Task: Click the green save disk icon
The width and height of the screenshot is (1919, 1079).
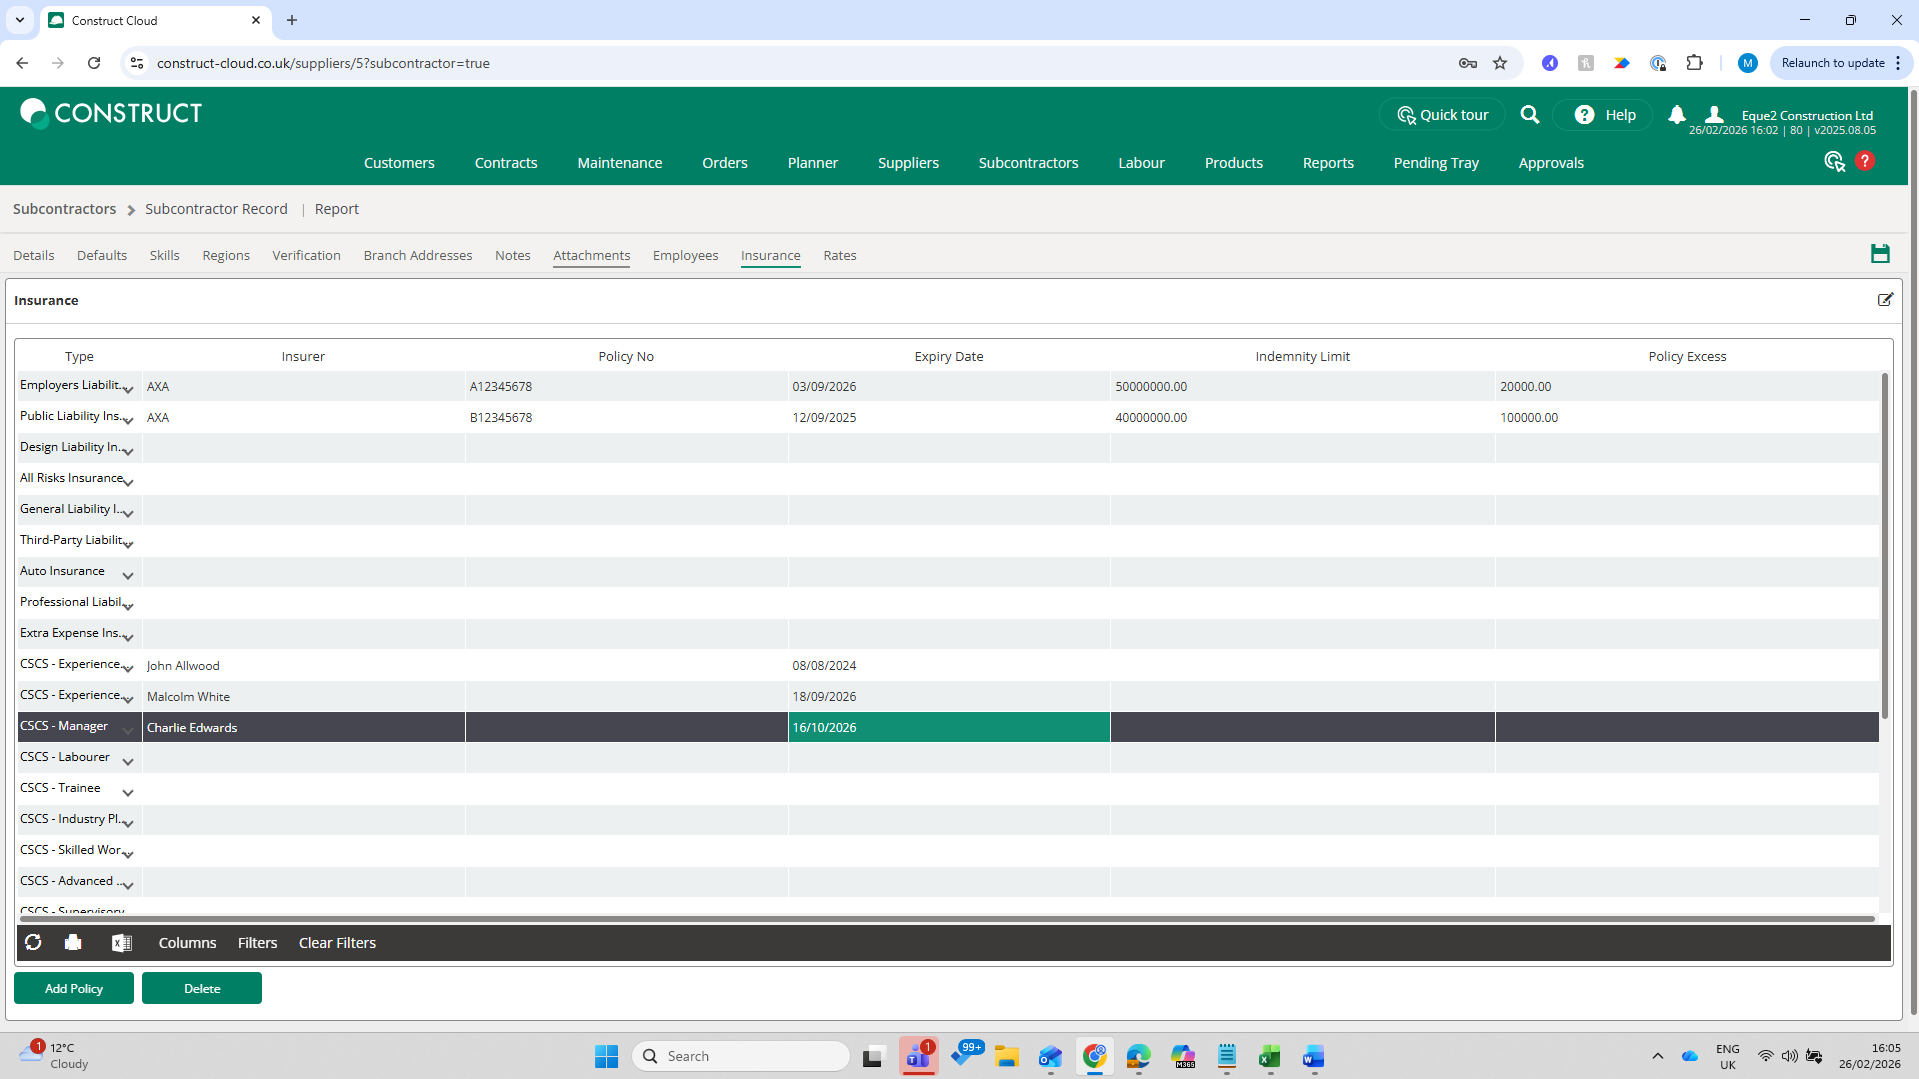Action: tap(1880, 254)
